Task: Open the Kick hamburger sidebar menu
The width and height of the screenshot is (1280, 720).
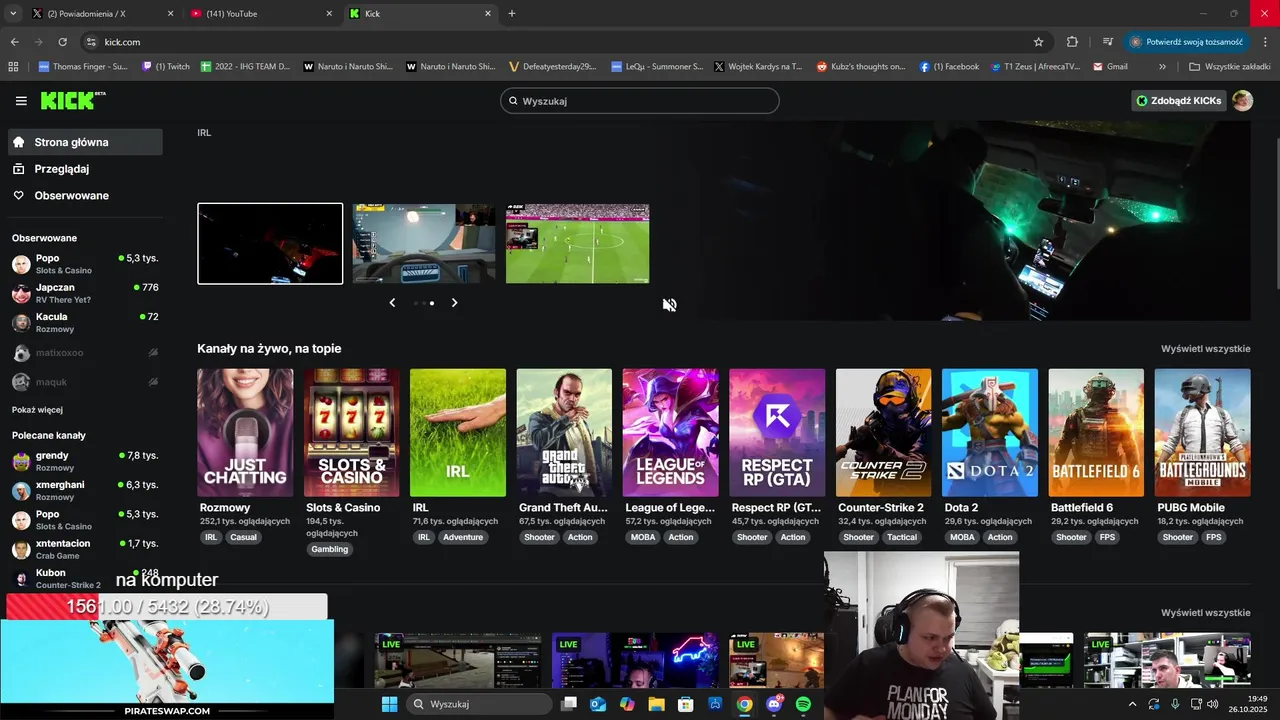Action: tap(21, 101)
